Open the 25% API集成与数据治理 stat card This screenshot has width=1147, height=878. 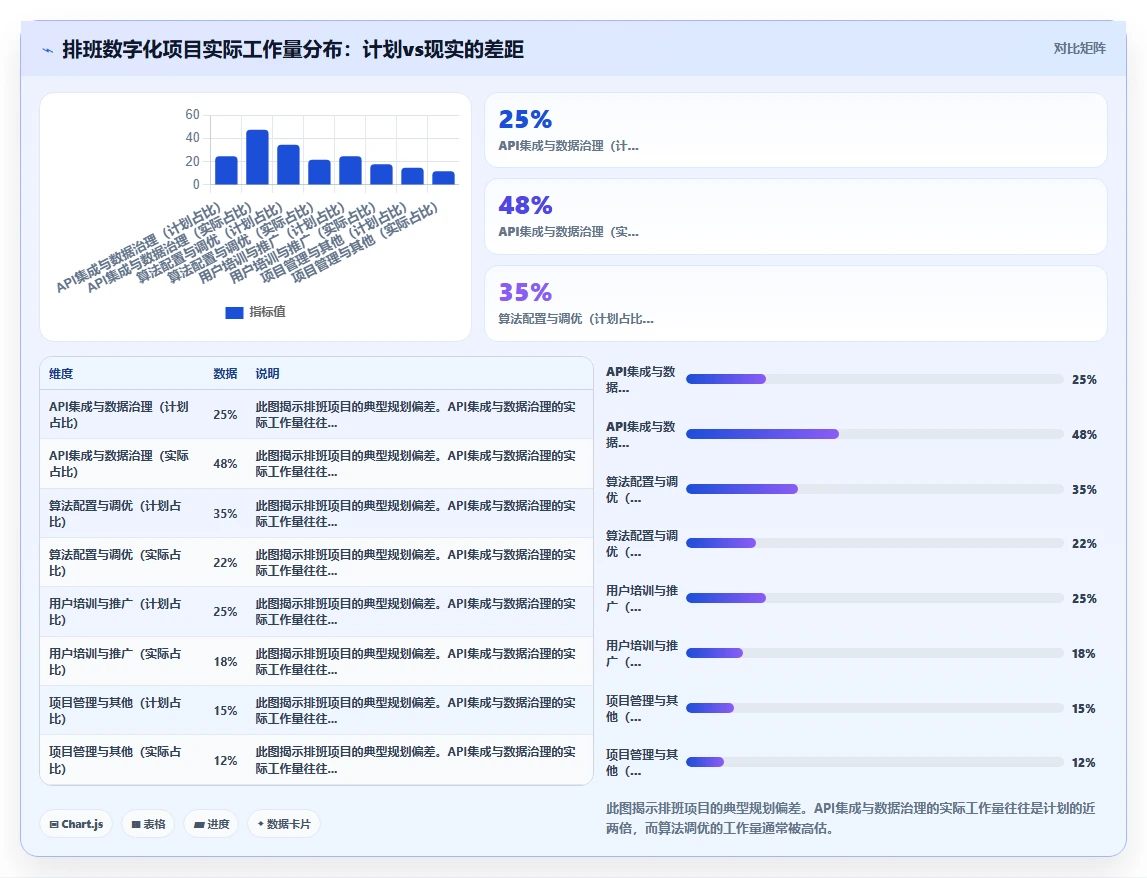pos(796,130)
